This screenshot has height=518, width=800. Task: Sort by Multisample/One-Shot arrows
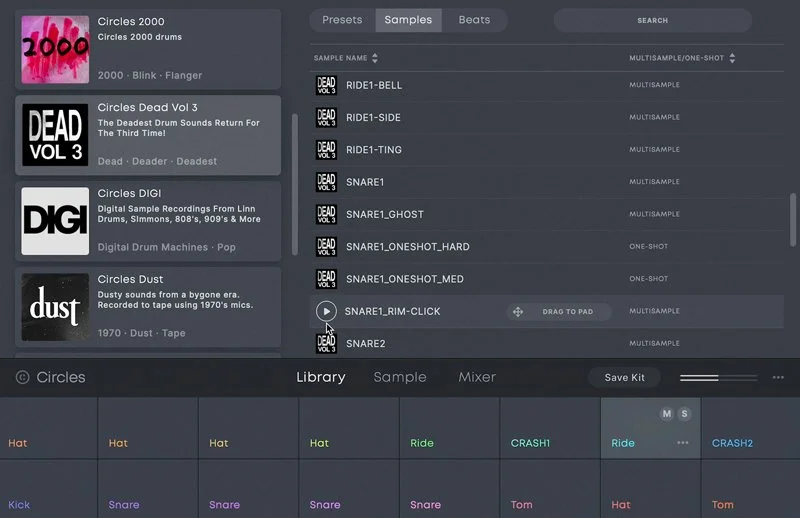point(732,58)
